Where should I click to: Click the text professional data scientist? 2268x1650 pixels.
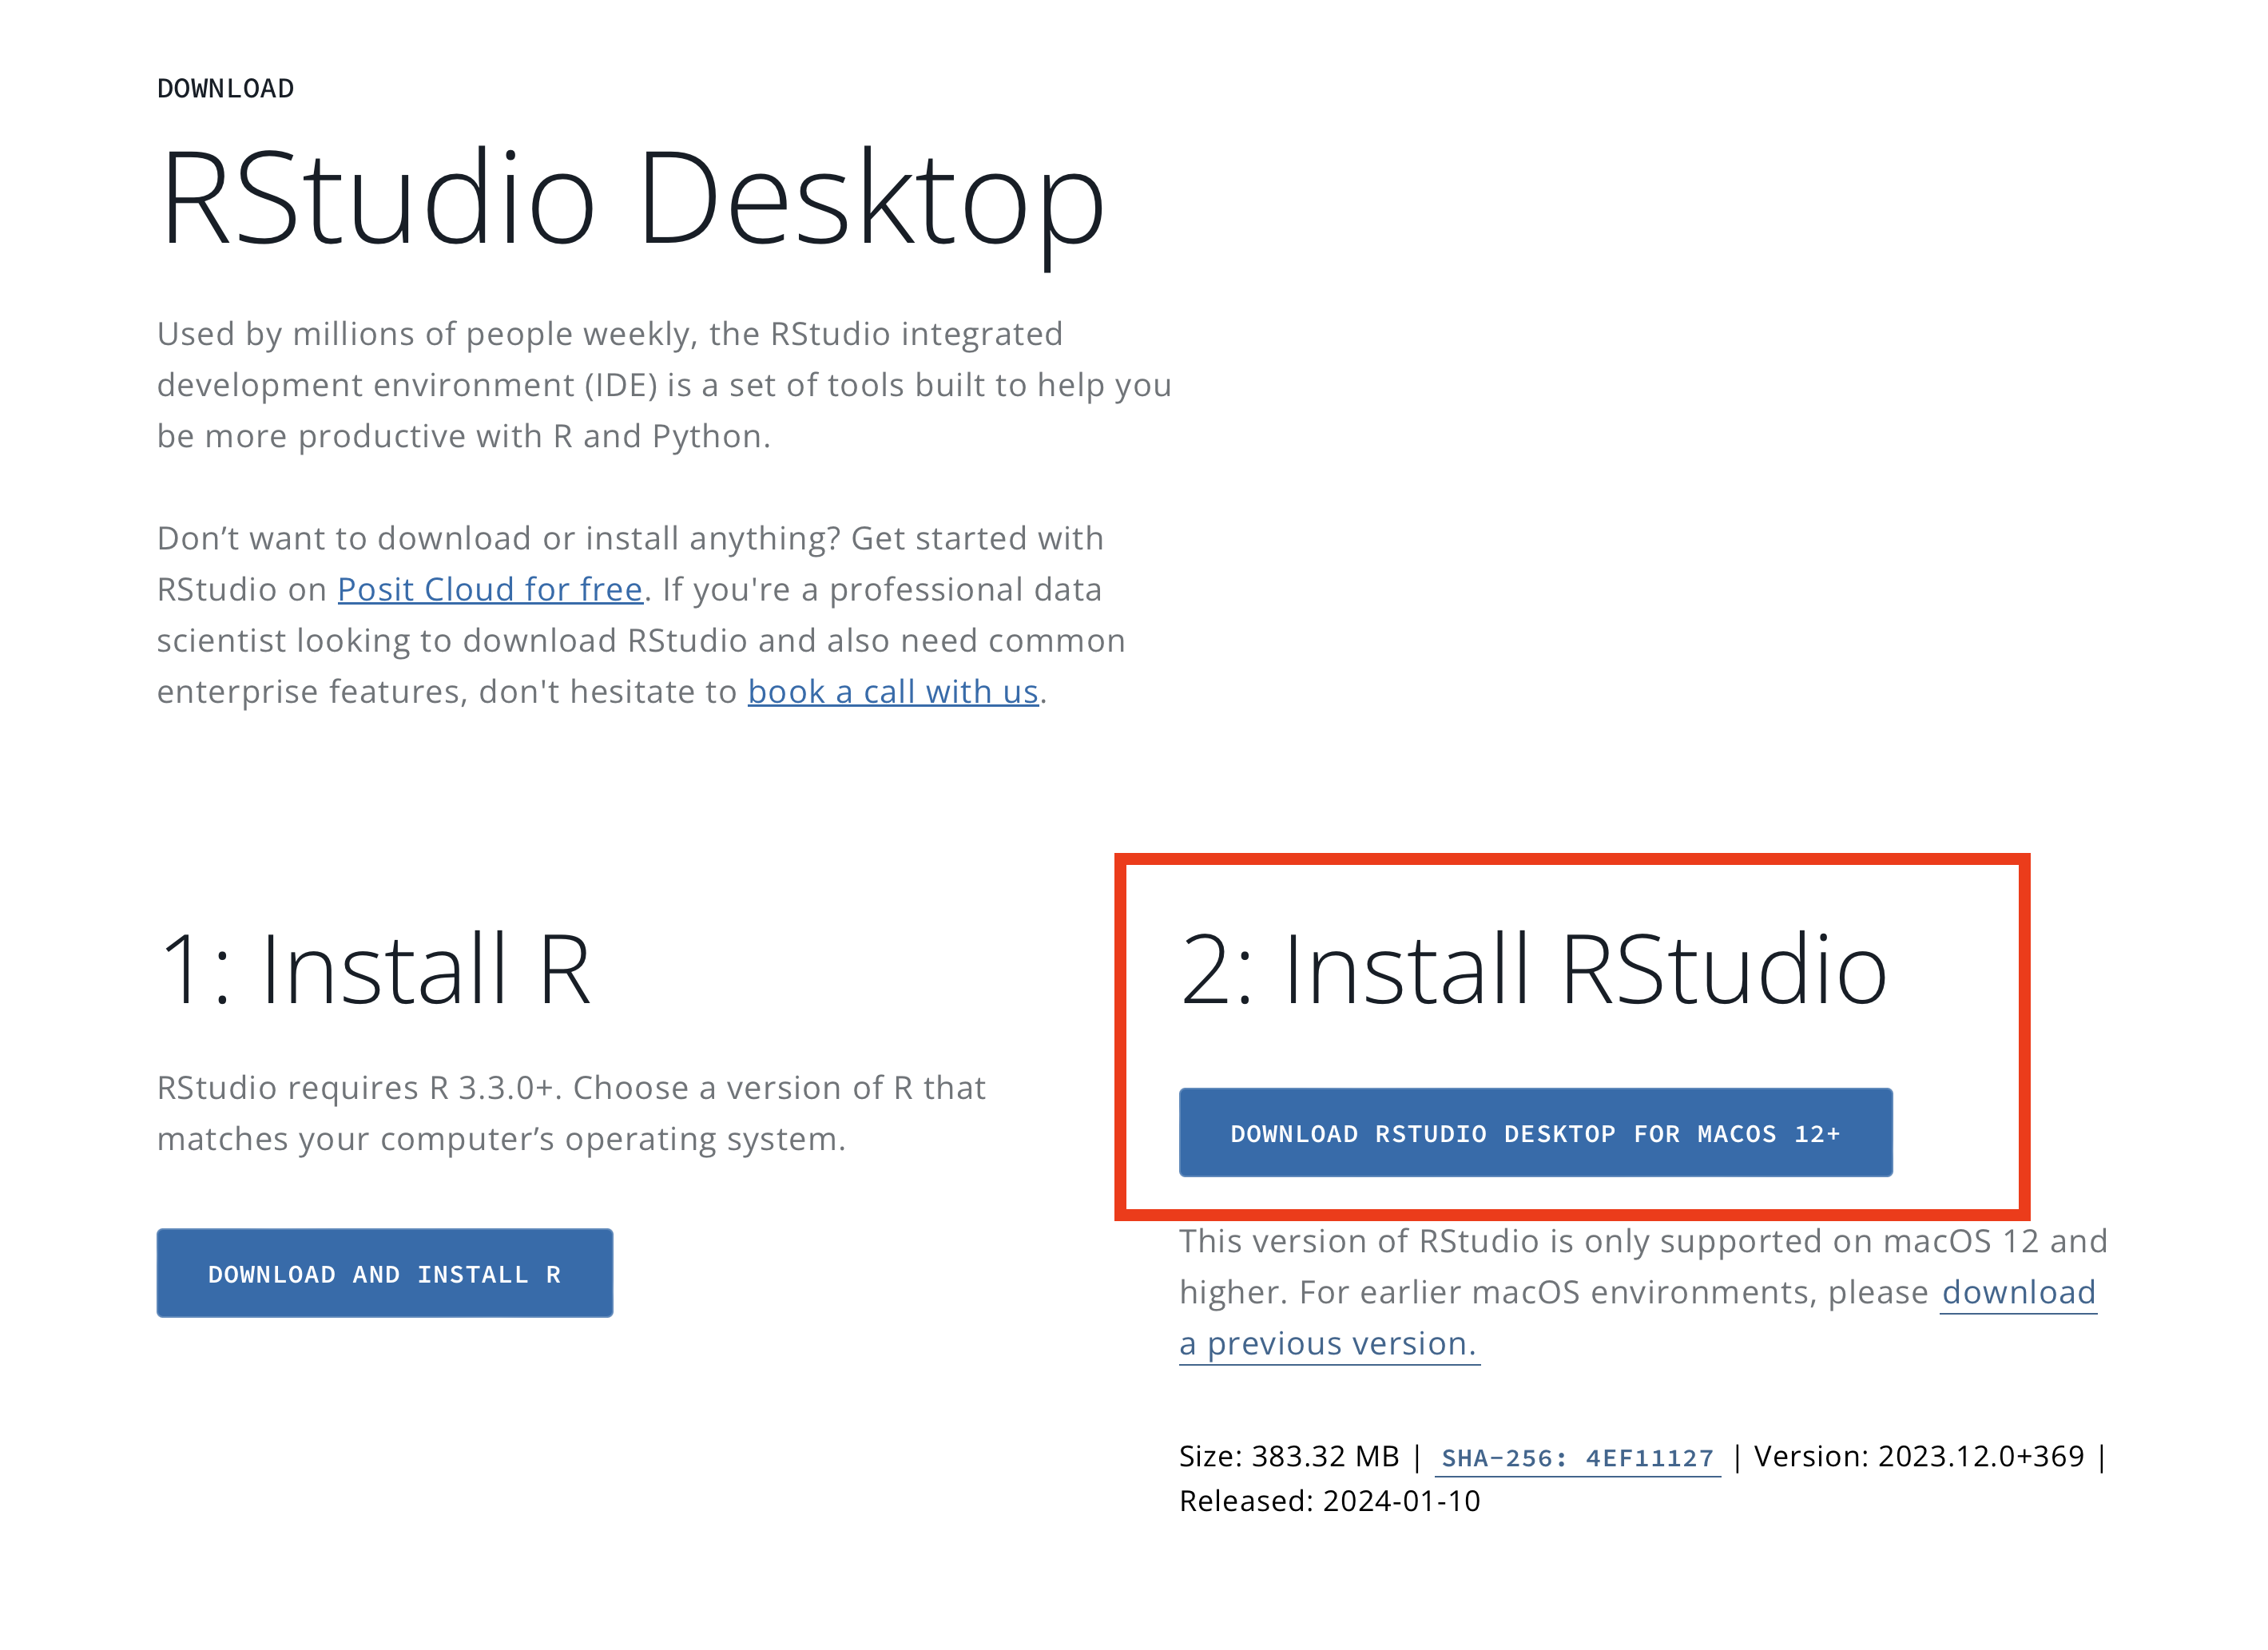click(965, 590)
